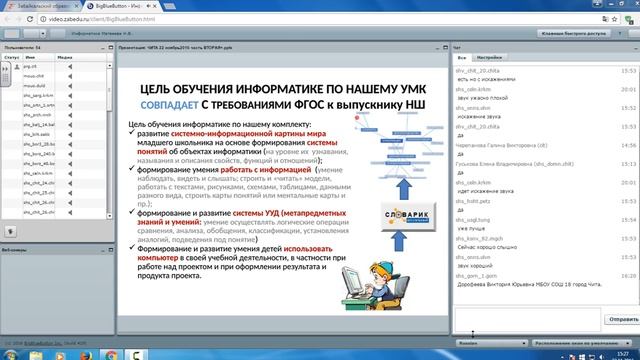Click speaker icon for shs_borz_48 user
Screen dimensions: 640x360
[x=70, y=164]
